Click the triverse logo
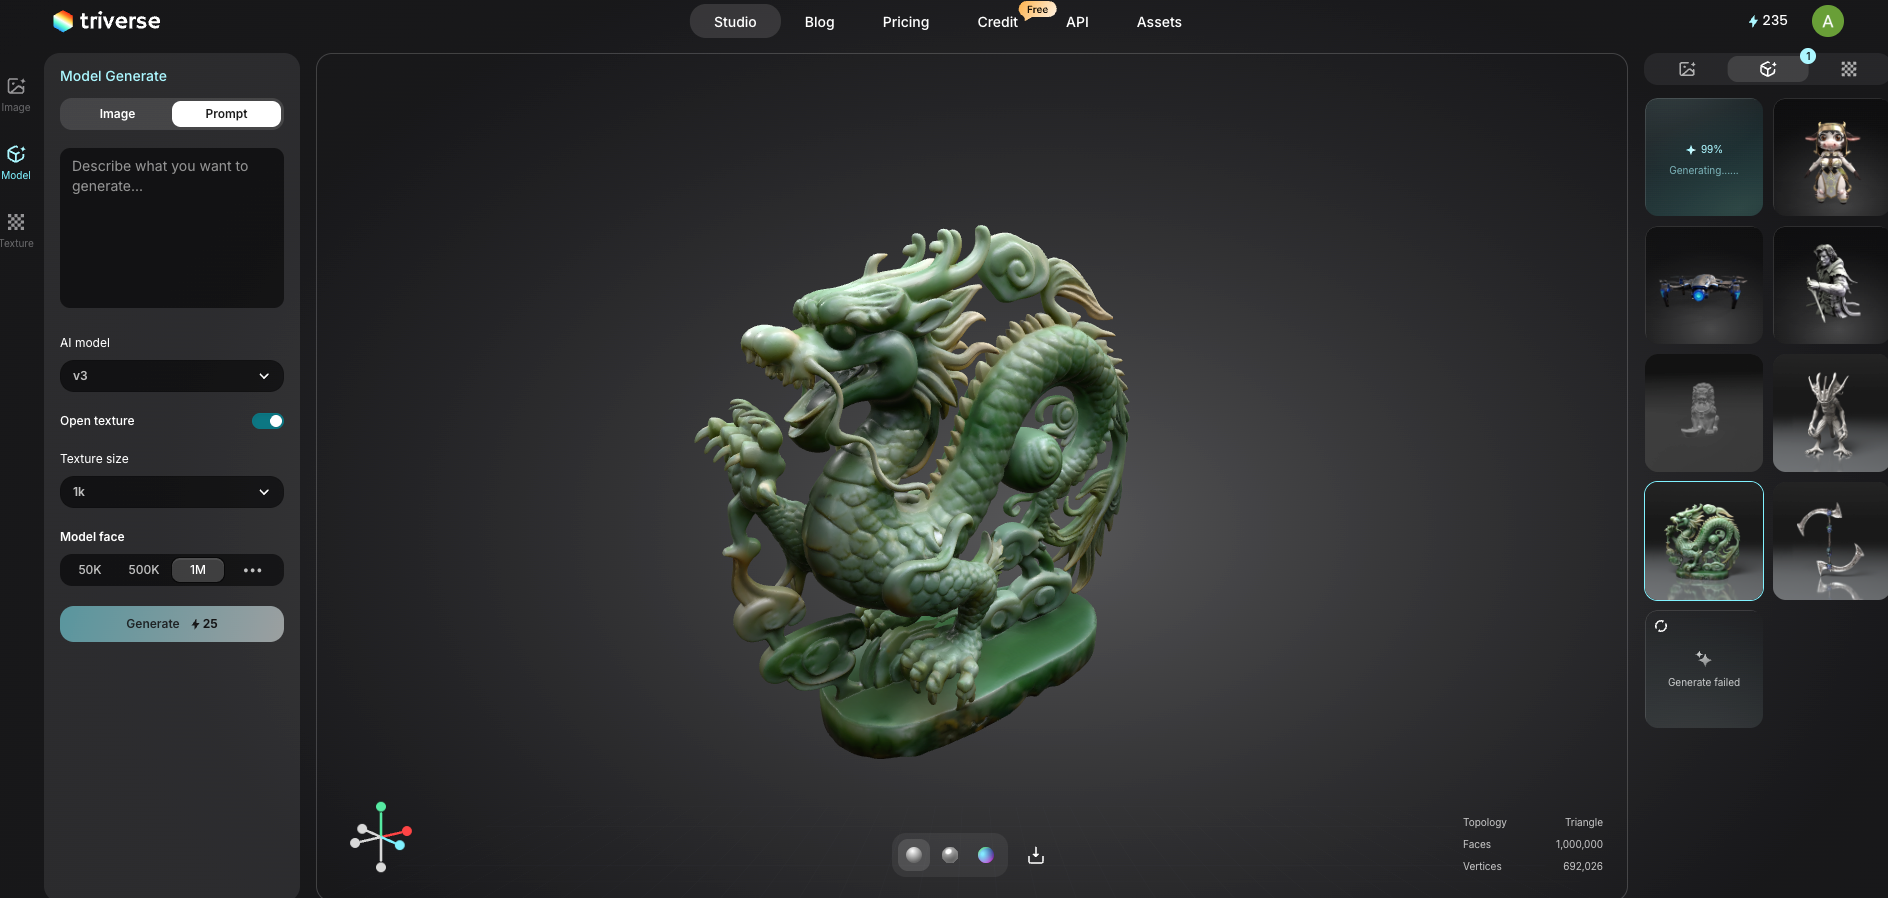This screenshot has width=1888, height=898. pyautogui.click(x=106, y=21)
